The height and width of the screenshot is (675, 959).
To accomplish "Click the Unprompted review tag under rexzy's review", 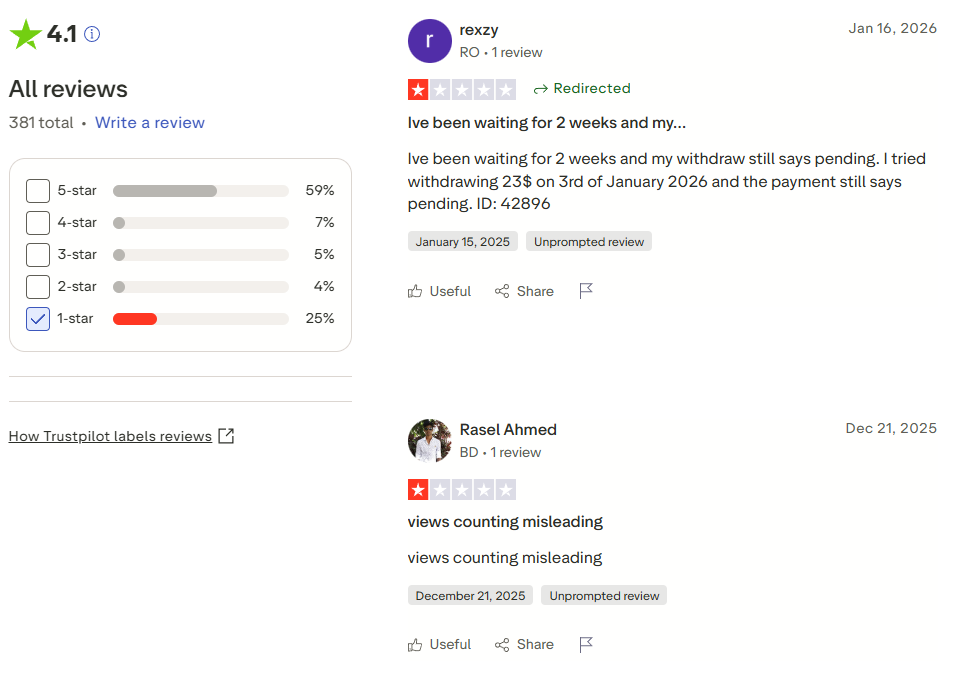I will [x=589, y=241].
